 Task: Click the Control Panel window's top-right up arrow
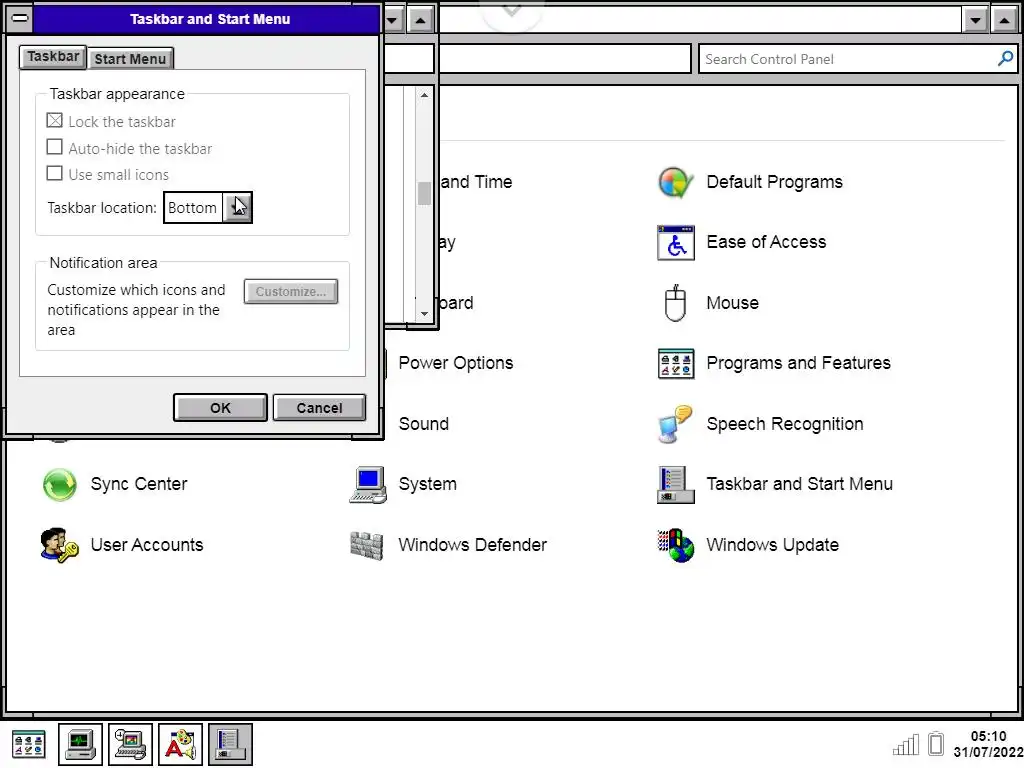[1004, 20]
